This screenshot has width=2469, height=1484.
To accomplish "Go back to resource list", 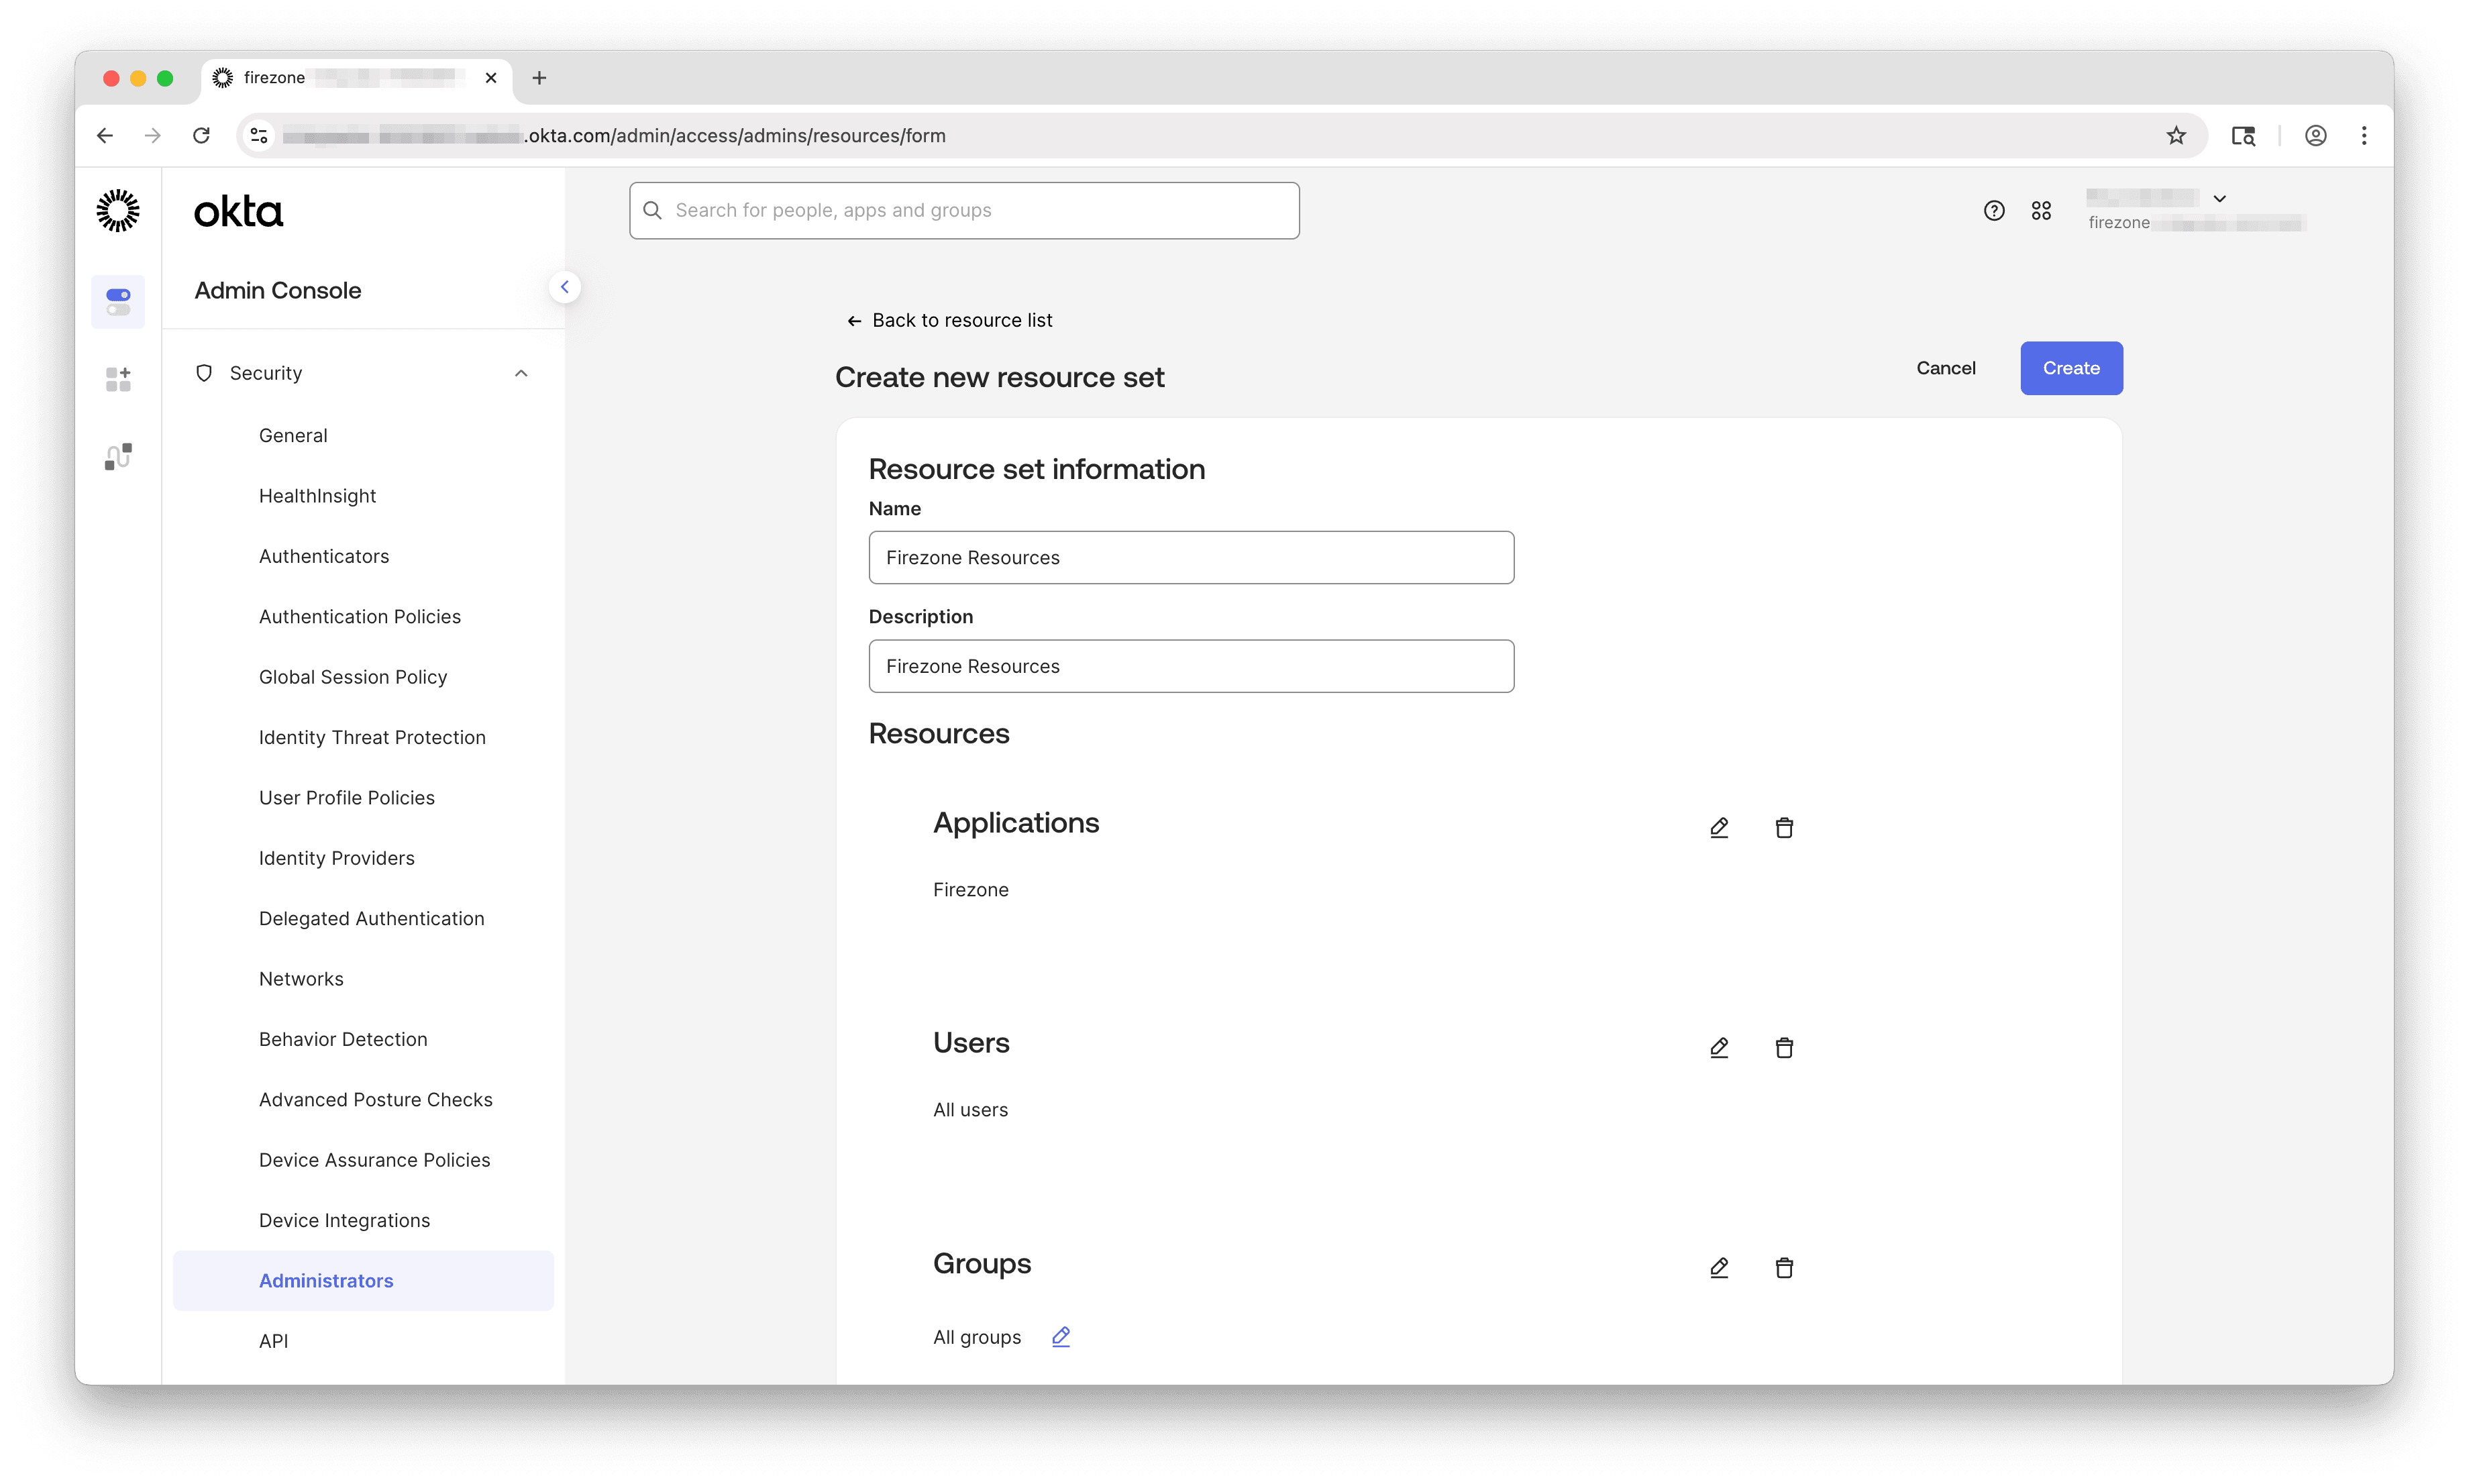I will pos(949,320).
